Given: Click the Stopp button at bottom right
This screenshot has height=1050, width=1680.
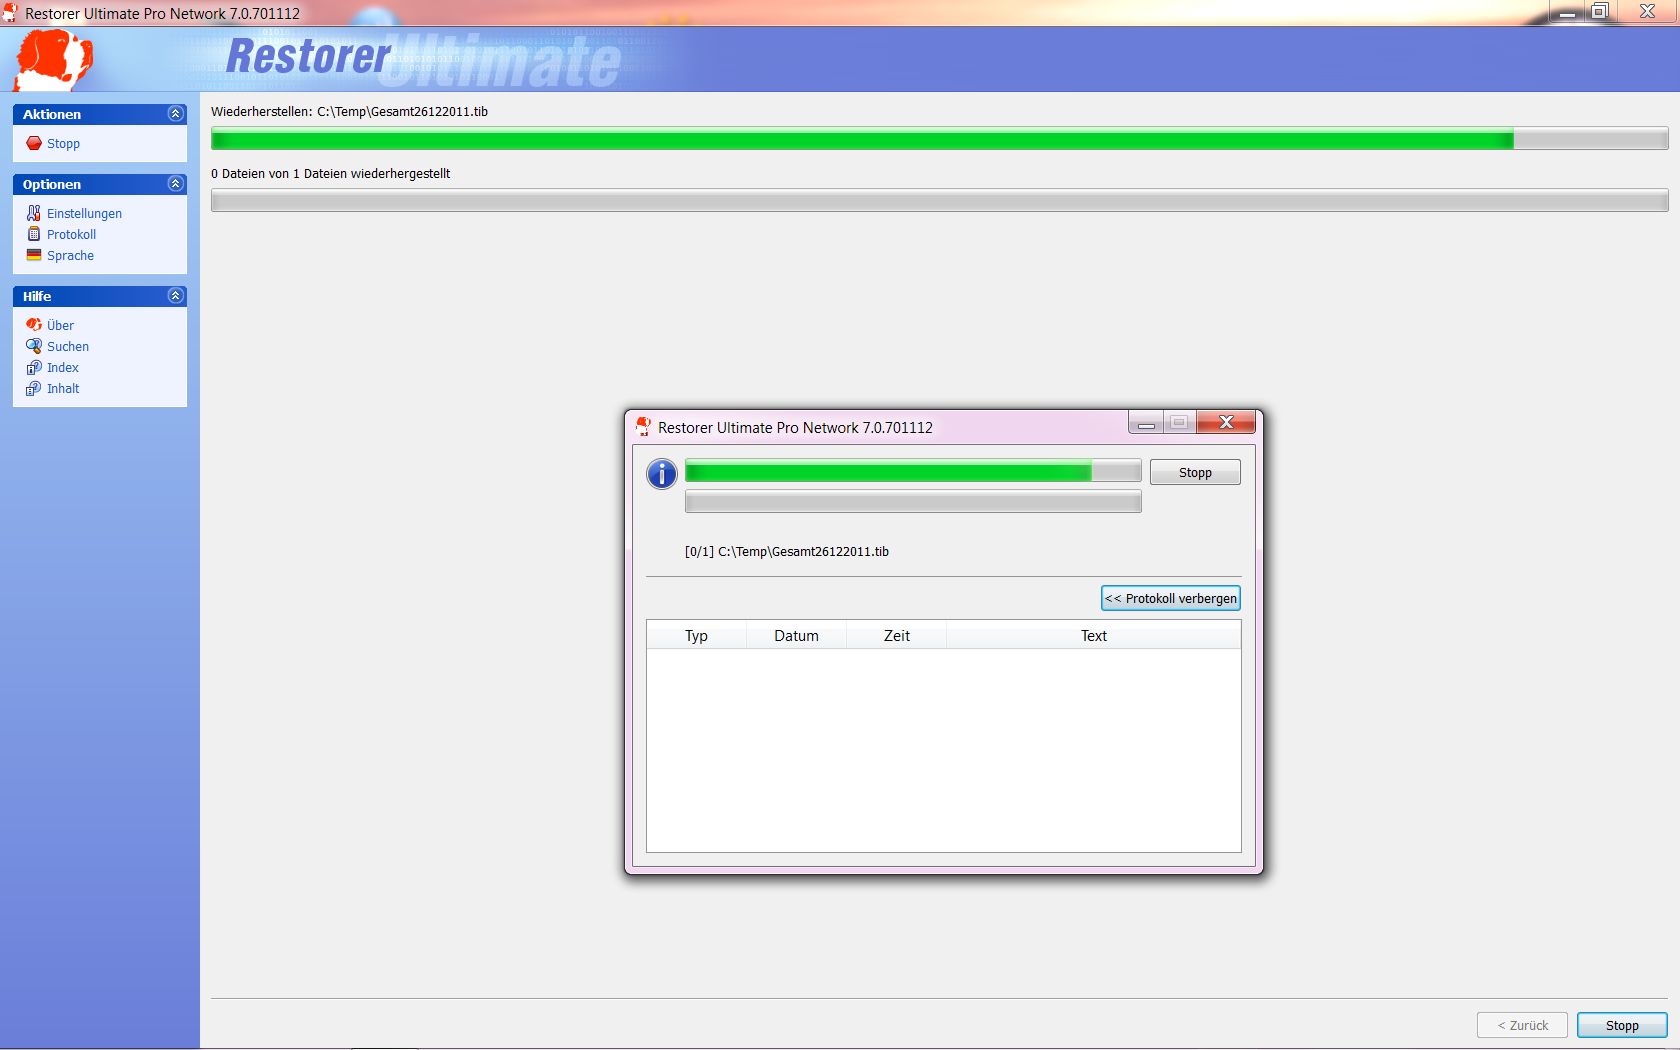Looking at the screenshot, I should tap(1622, 1025).
